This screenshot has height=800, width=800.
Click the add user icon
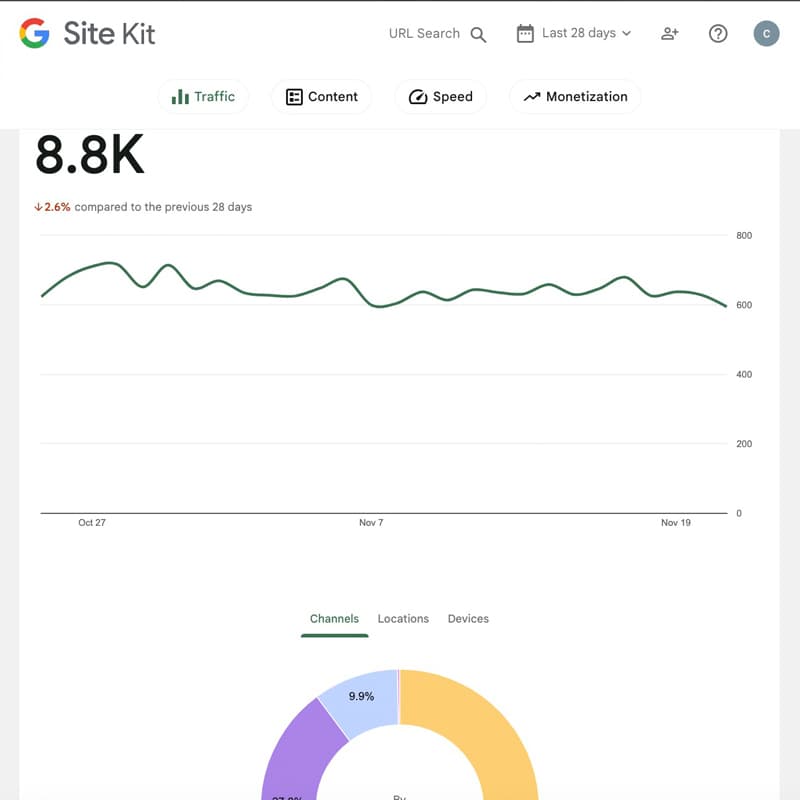tap(670, 33)
